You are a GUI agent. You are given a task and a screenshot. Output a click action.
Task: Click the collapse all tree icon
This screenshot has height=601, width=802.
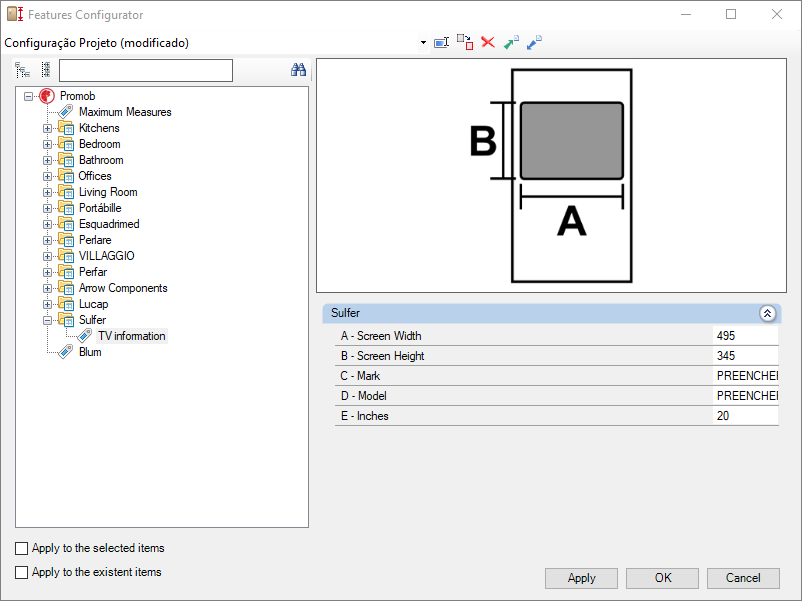pos(46,70)
